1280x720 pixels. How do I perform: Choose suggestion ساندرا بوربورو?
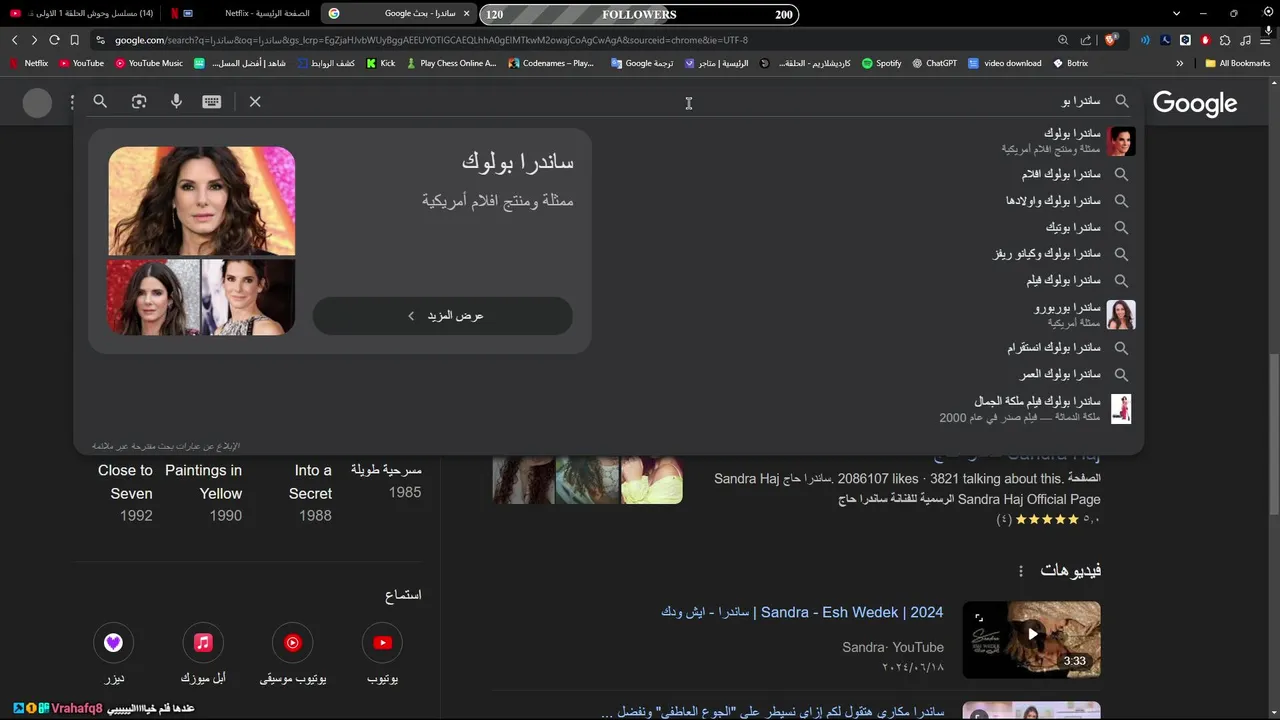tap(1084, 315)
